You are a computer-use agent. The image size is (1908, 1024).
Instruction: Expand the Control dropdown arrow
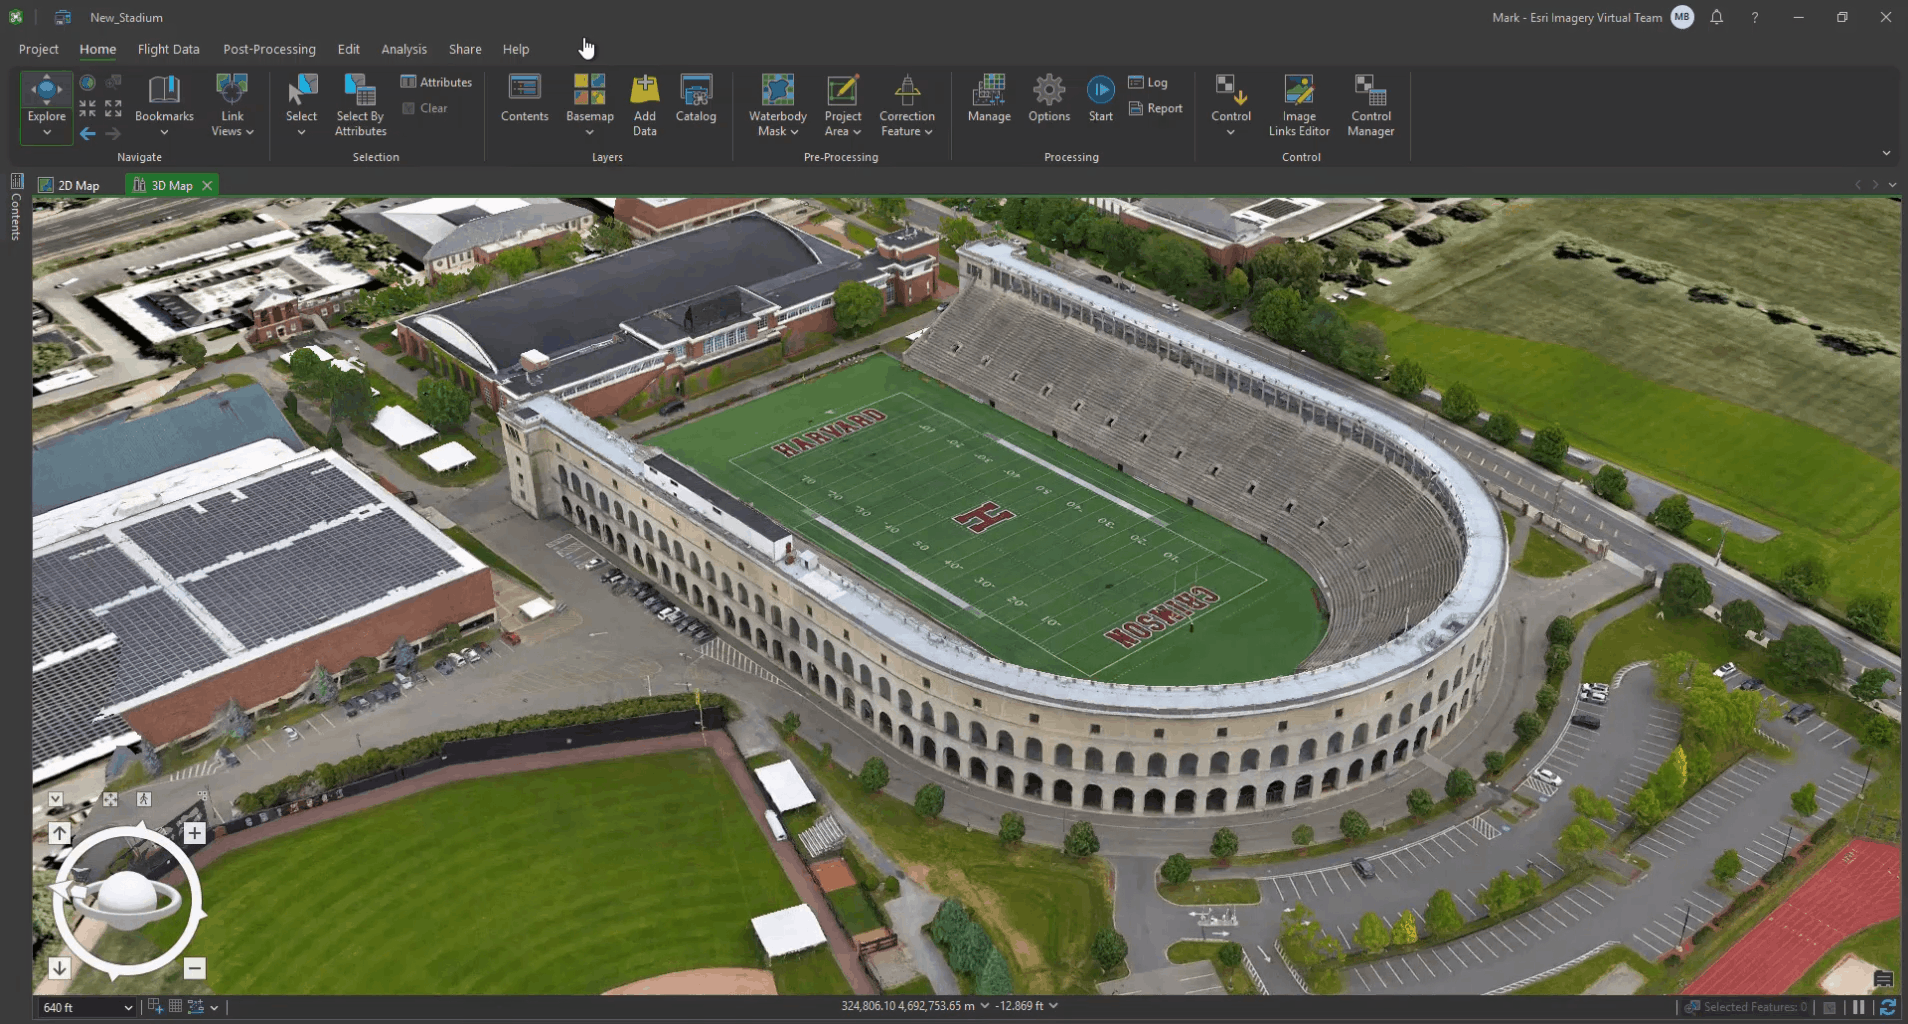(x=1231, y=132)
